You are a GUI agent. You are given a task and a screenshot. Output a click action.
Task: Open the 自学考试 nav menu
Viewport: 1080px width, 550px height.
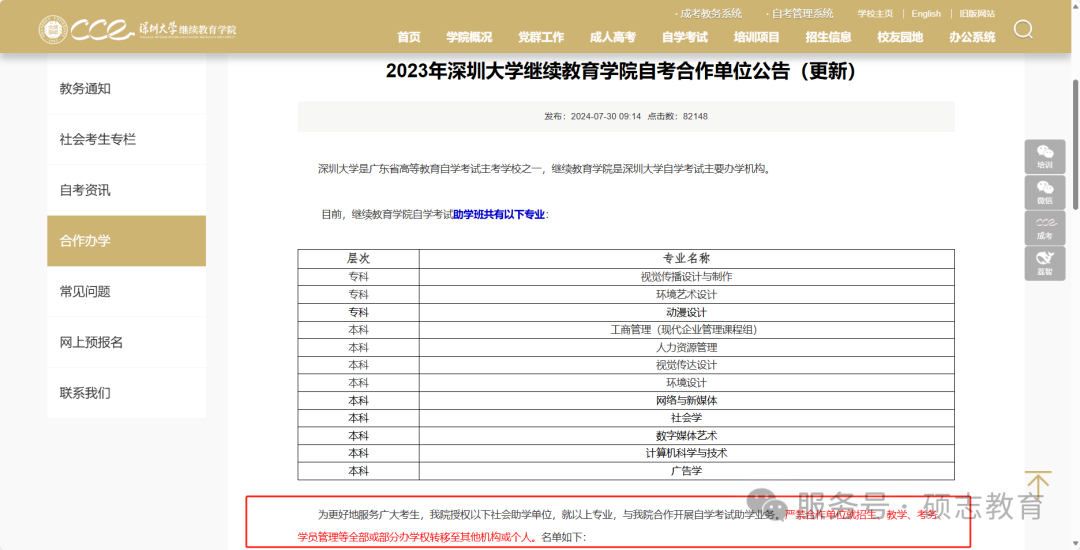coord(685,37)
